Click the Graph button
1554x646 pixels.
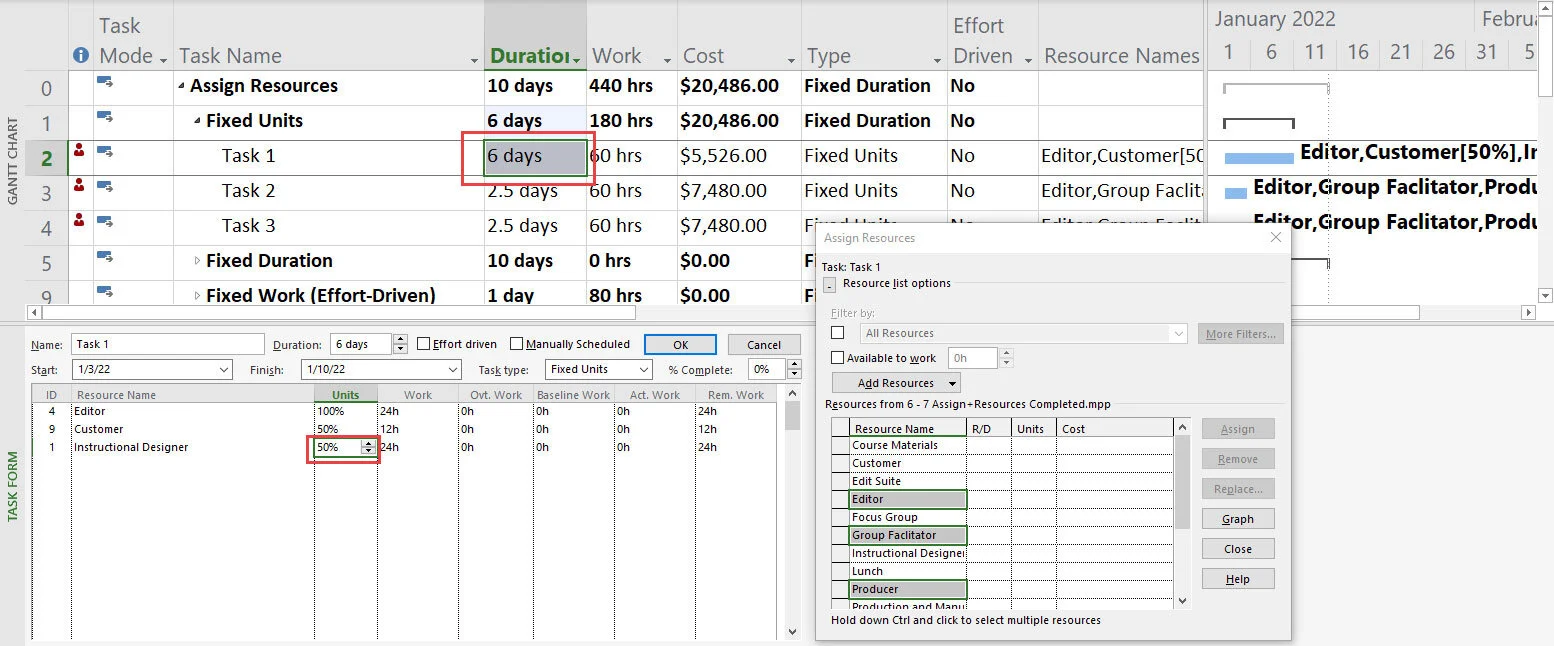coord(1237,519)
